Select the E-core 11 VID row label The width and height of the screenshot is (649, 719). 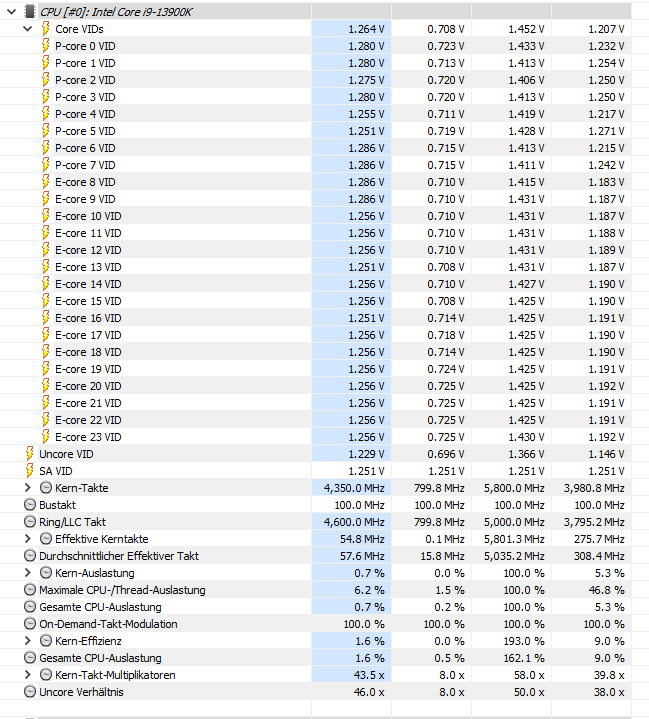(88, 233)
